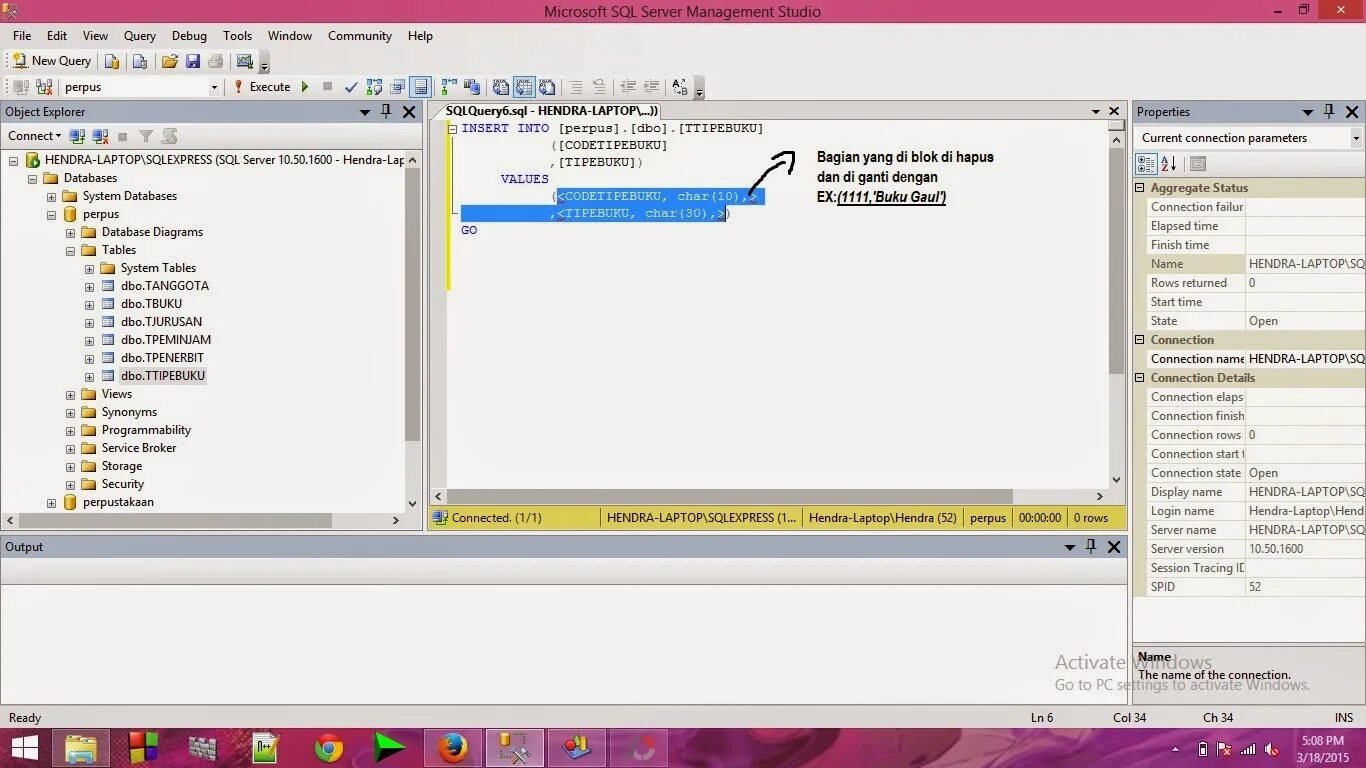Image resolution: width=1366 pixels, height=768 pixels.
Task: Open Object Explorer window position menu
Action: tap(365, 112)
